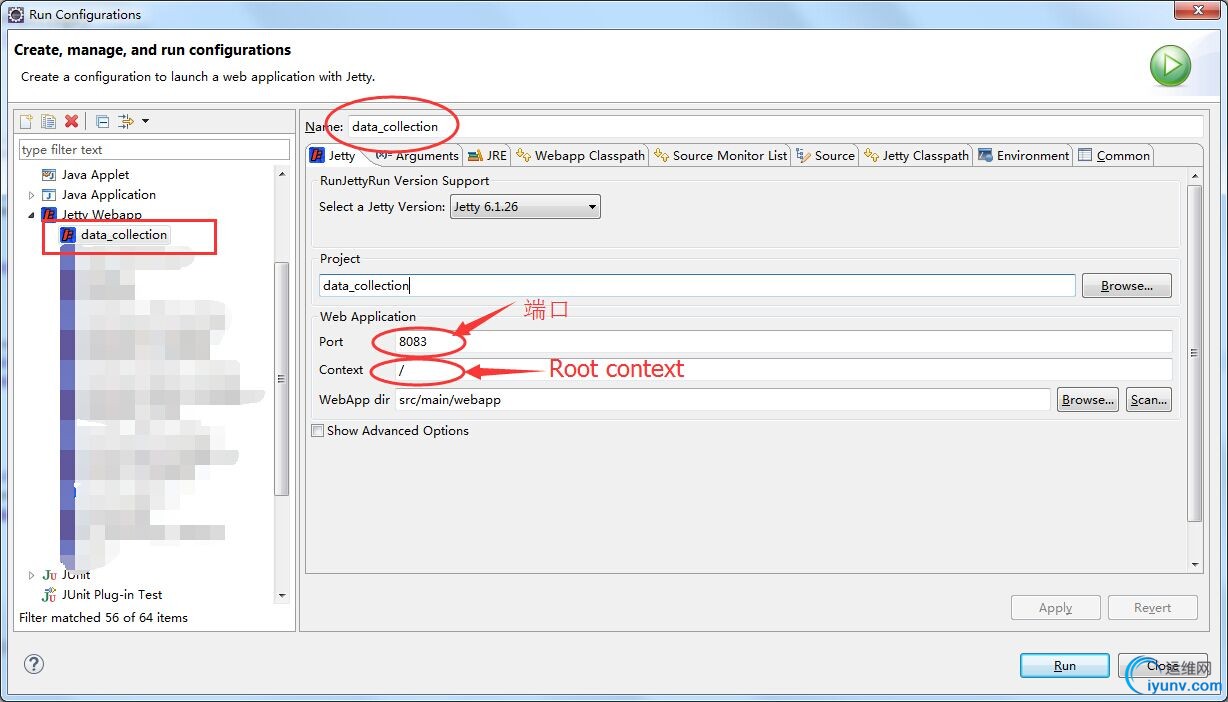Click the configuration tree vertical scrollbar thumb
1228x702 pixels.
(282, 379)
